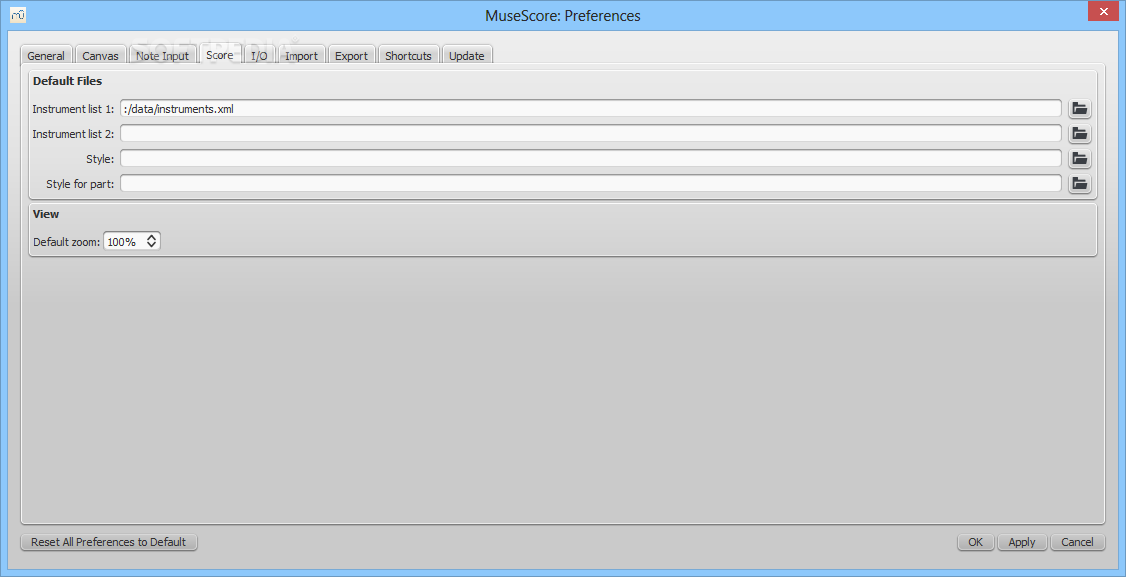The width and height of the screenshot is (1126, 577).
Task: Cancel the Preferences dialog
Action: [1077, 542]
